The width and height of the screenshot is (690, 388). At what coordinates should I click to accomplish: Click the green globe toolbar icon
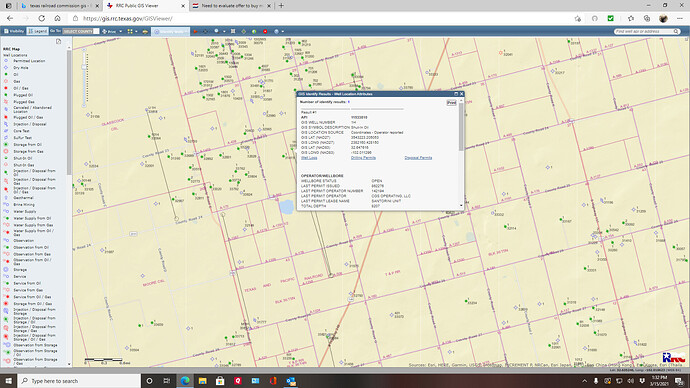click(254, 31)
